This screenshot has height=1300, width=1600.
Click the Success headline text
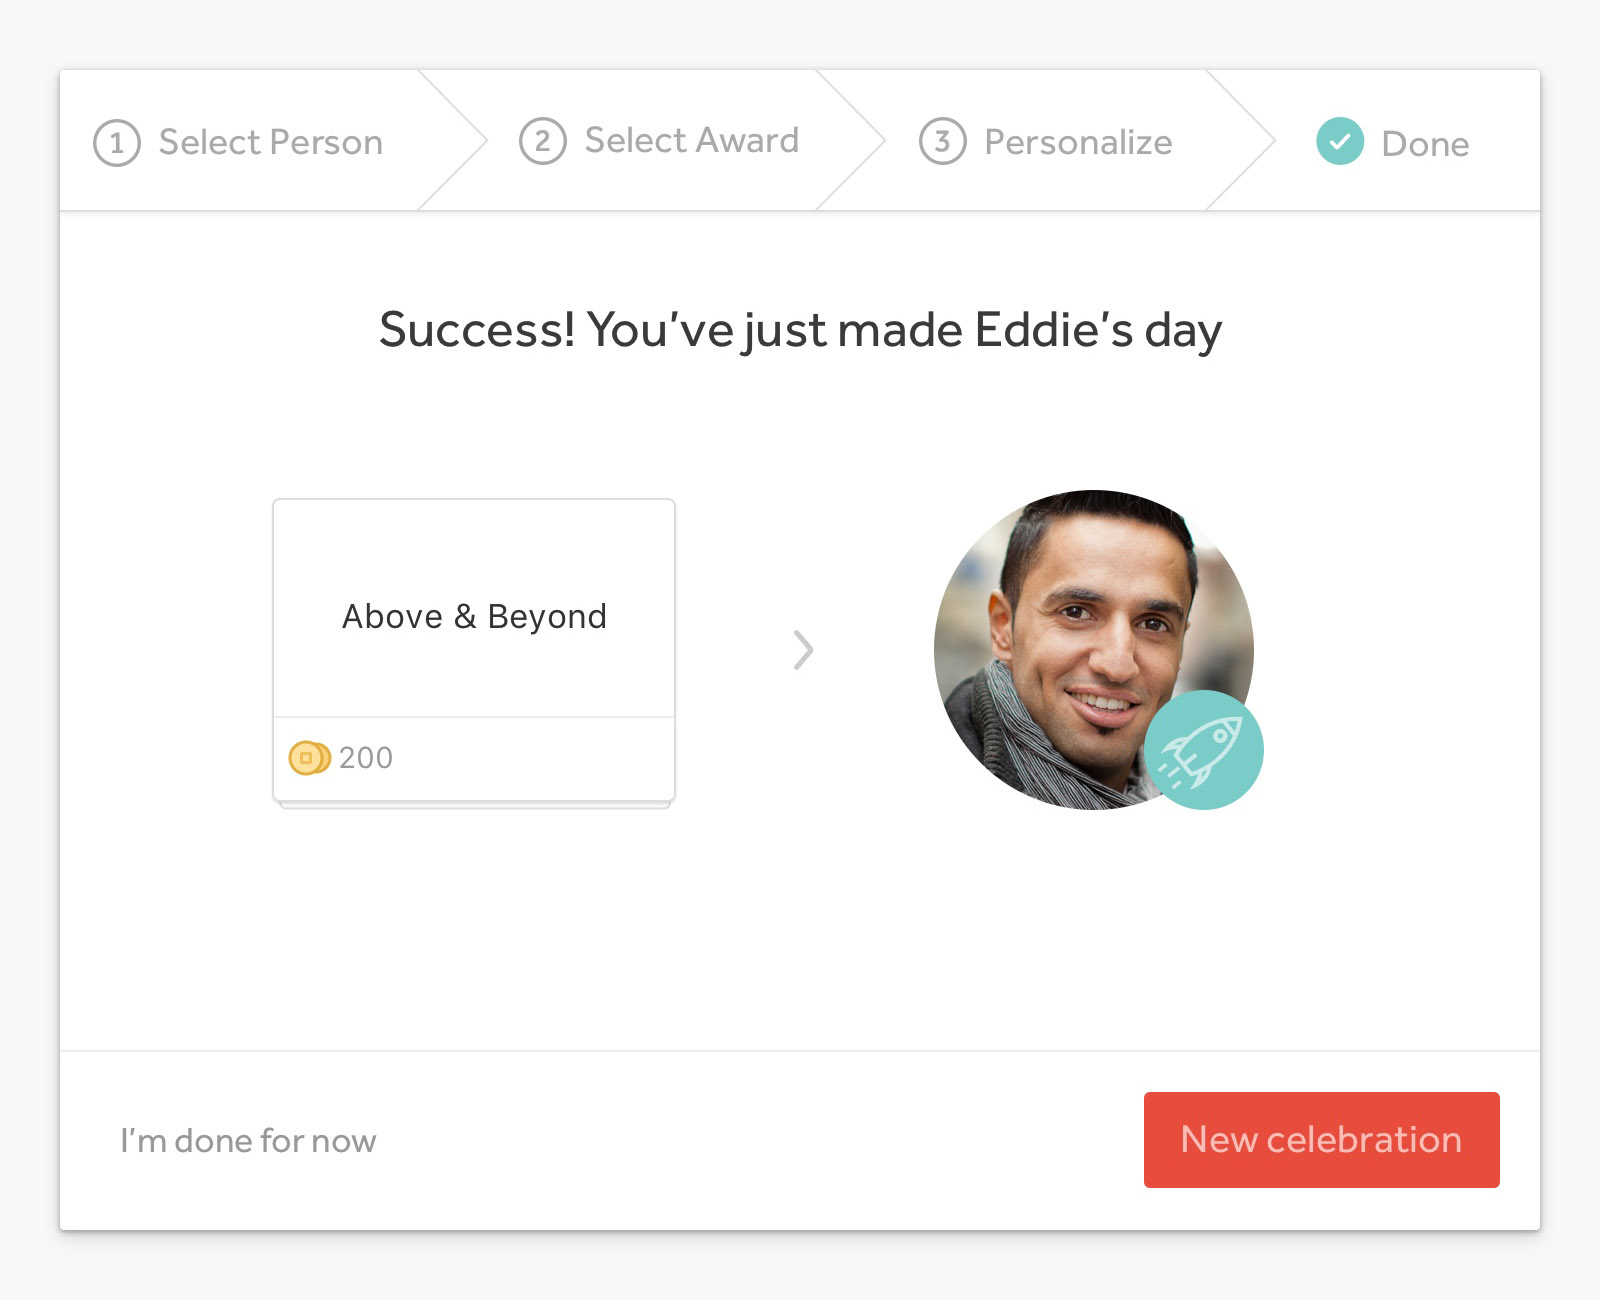pos(800,330)
